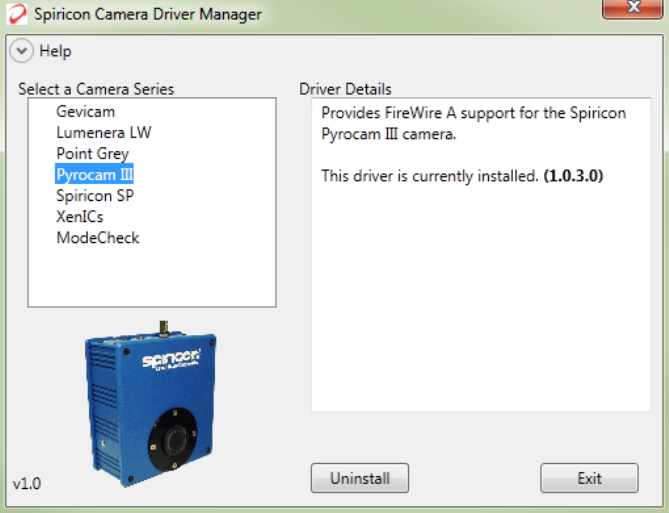The image size is (669, 513).
Task: Select the highlighted Pyrocam III entry
Action: (95, 174)
